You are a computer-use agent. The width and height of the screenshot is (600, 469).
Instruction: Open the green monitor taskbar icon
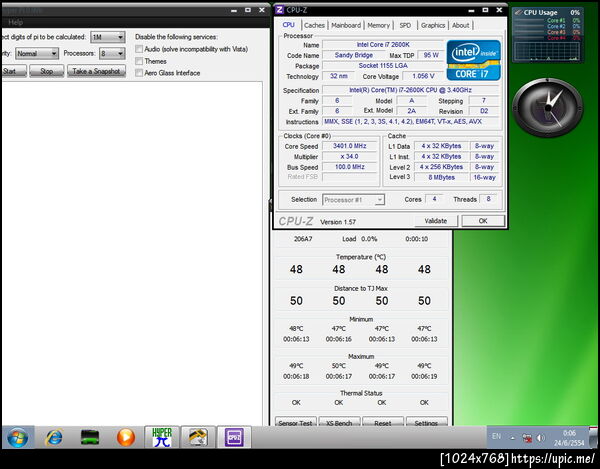coord(90,437)
